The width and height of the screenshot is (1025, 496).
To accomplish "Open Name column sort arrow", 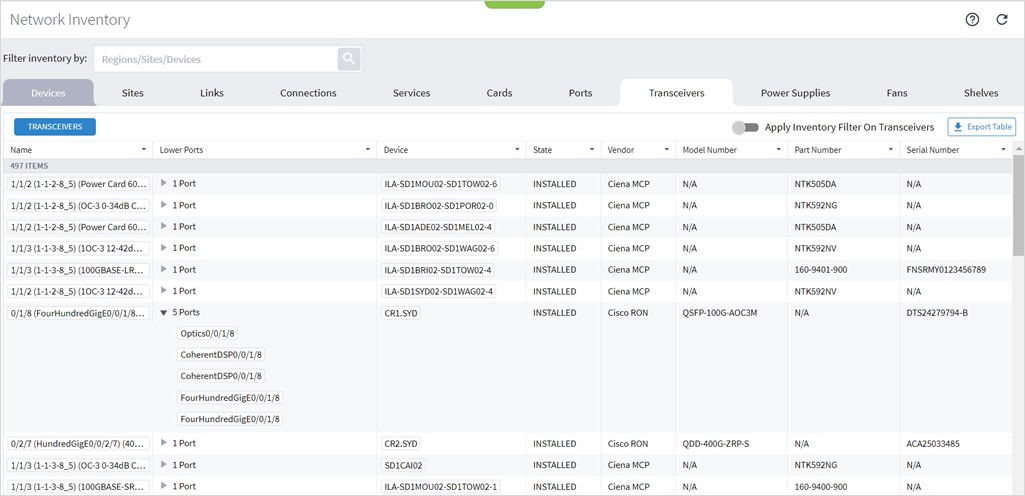I will (x=144, y=150).
